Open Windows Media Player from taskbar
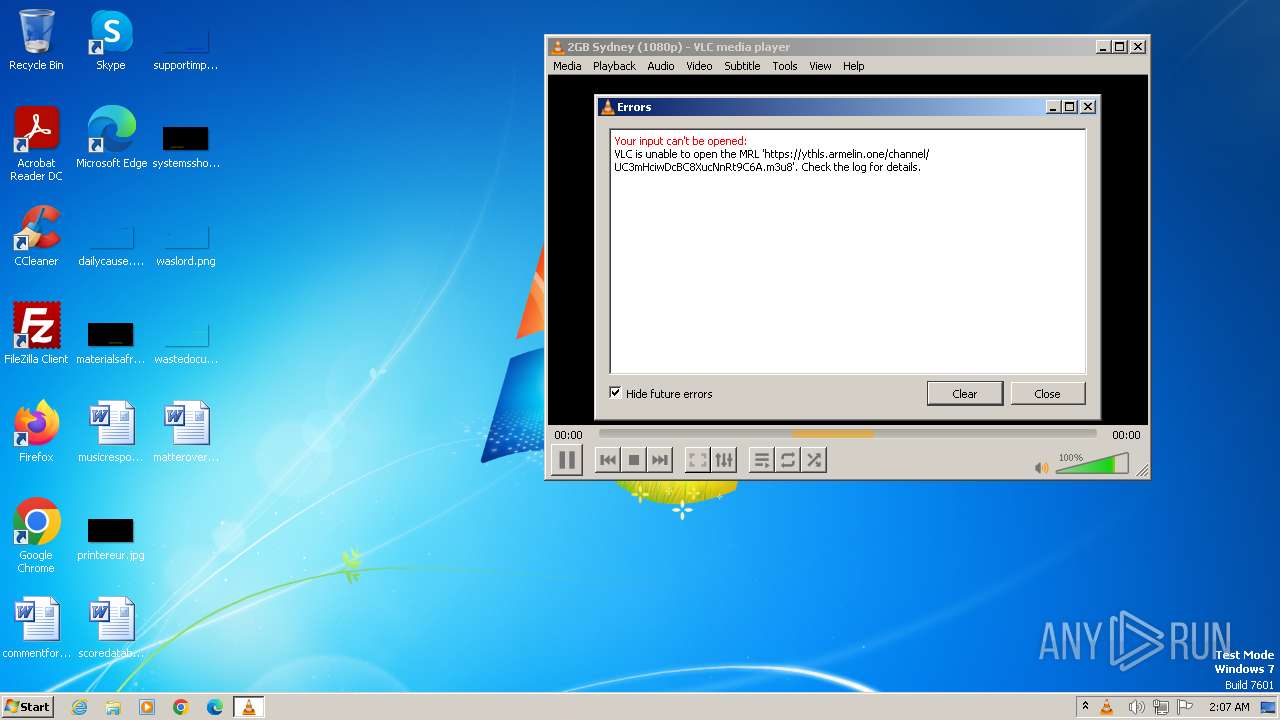The height and width of the screenshot is (720, 1280). tap(147, 707)
